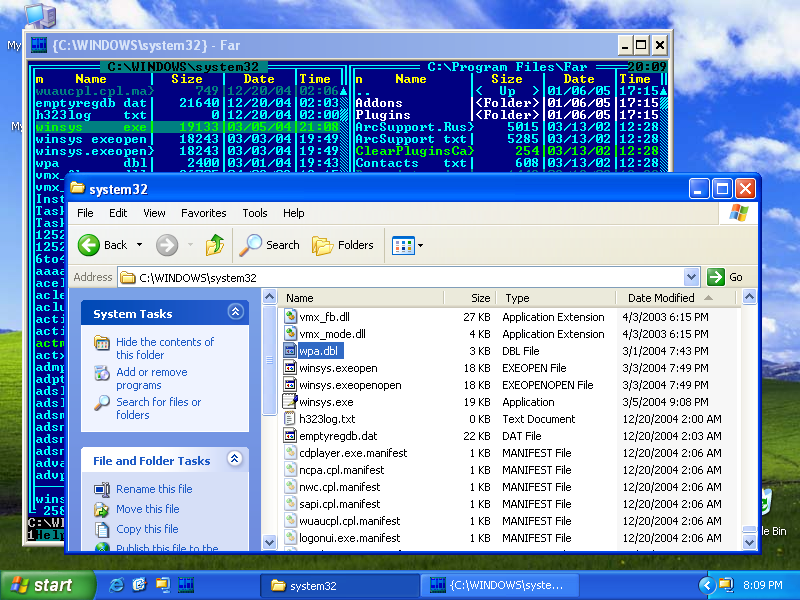Image resolution: width=800 pixels, height=600 pixels.
Task: Open the Back button history dropdown
Action: (x=139, y=245)
